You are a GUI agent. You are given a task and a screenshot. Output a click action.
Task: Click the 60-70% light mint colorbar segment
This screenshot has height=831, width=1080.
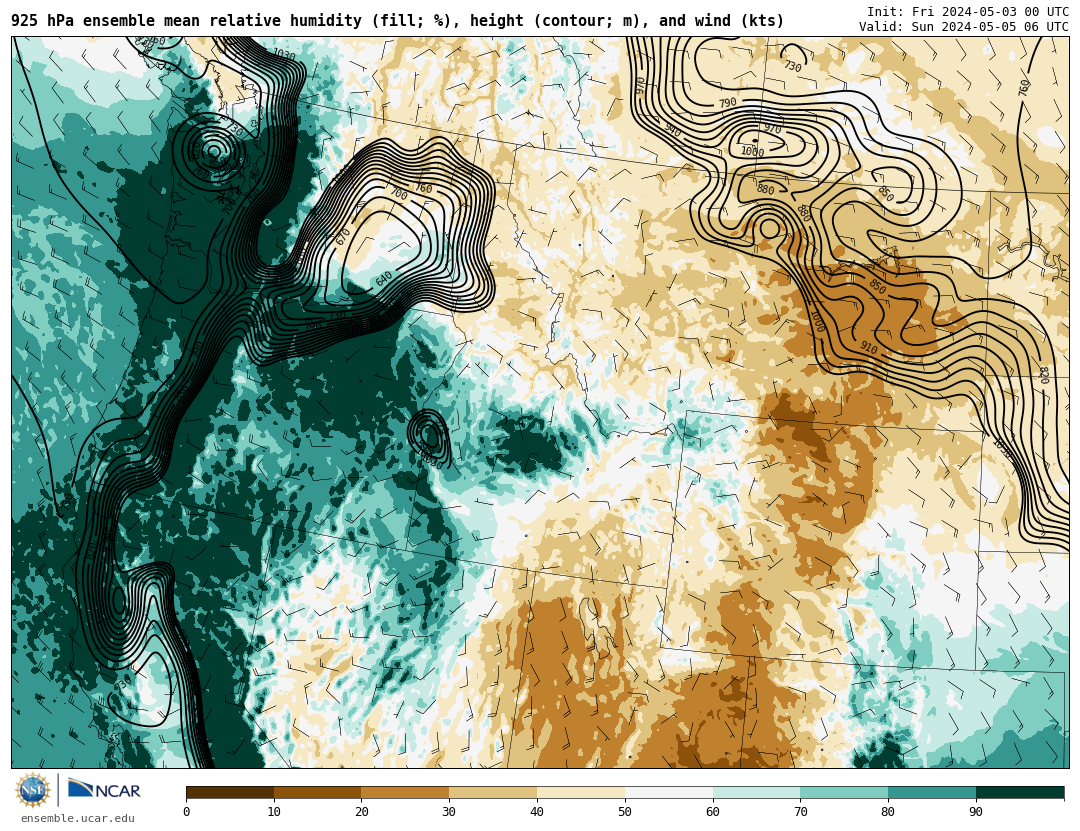[x=756, y=792]
